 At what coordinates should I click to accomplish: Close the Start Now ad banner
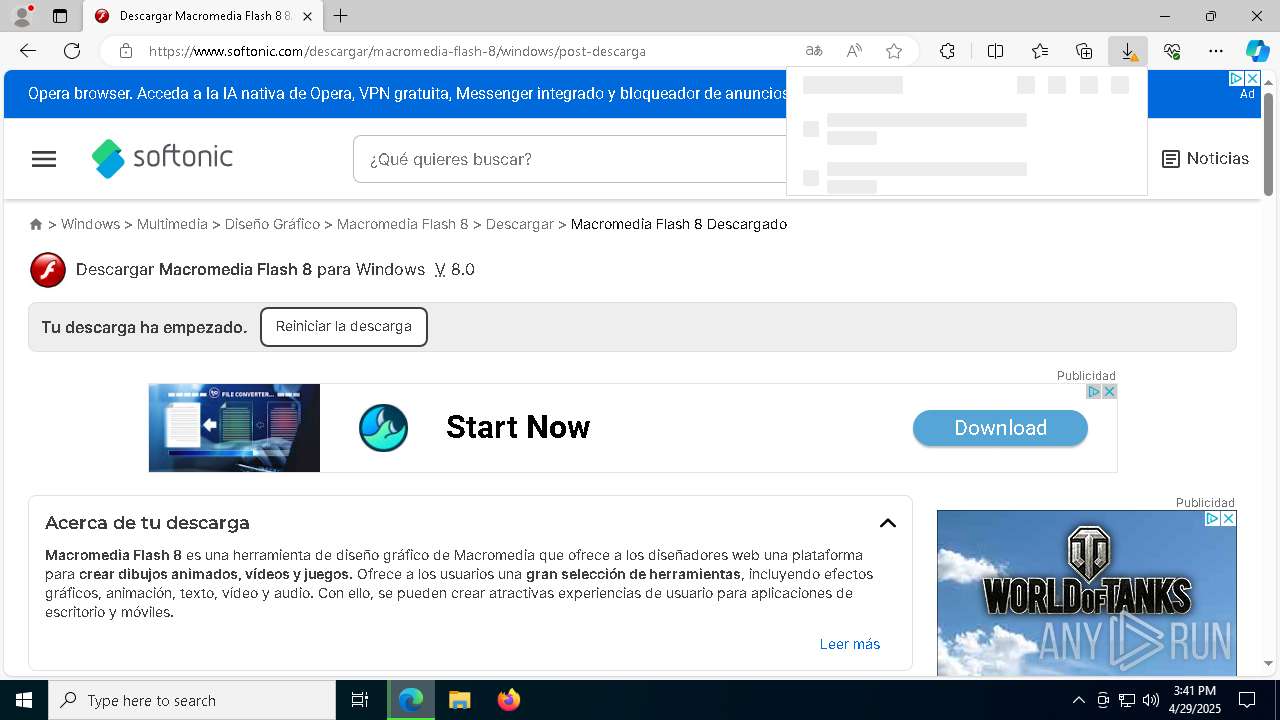1109,391
